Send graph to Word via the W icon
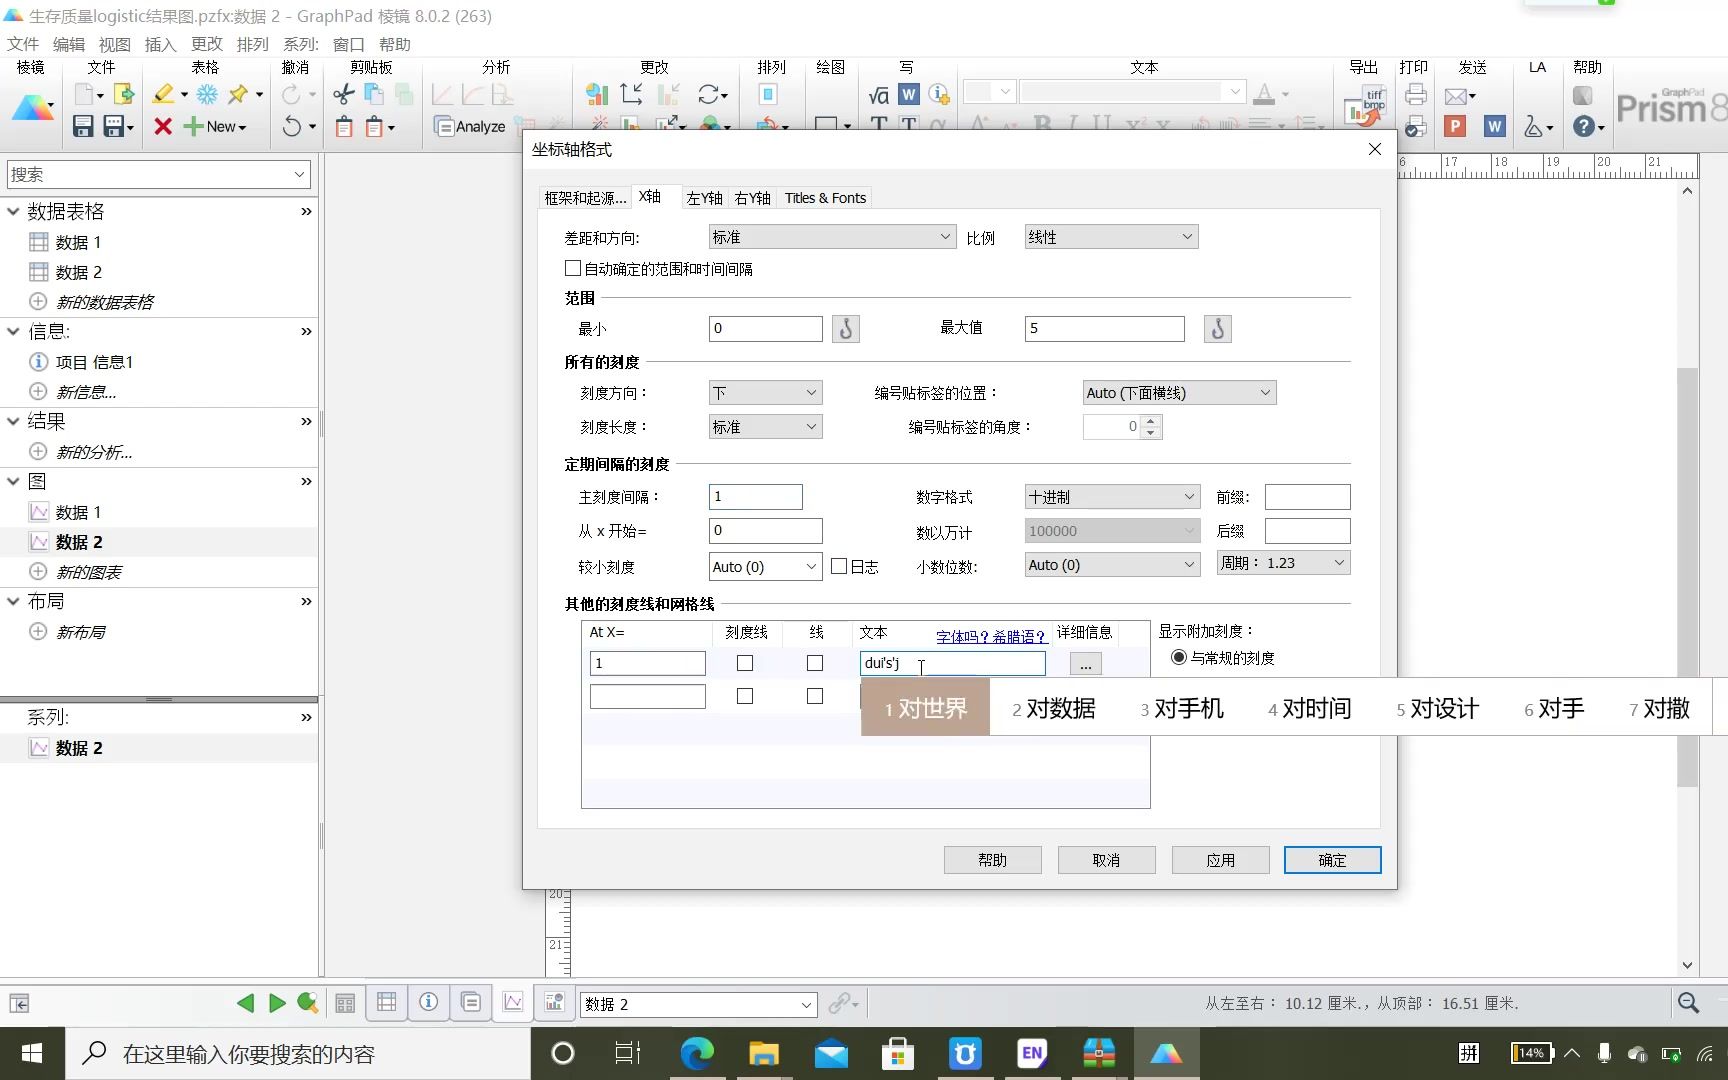The width and height of the screenshot is (1728, 1080). [1494, 126]
